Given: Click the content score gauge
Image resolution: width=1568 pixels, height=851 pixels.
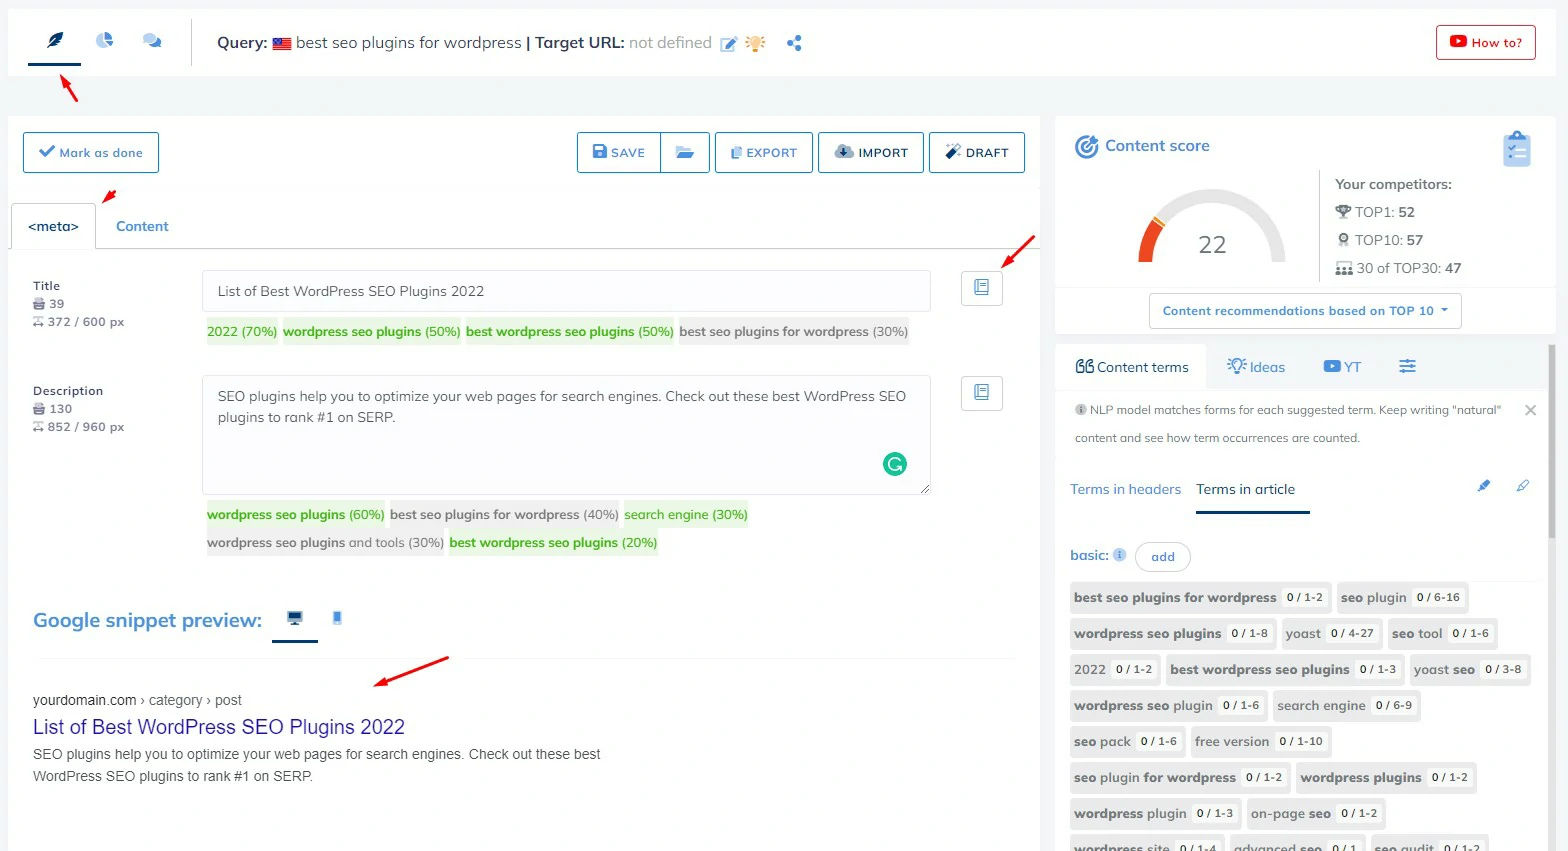Looking at the screenshot, I should tap(1211, 227).
